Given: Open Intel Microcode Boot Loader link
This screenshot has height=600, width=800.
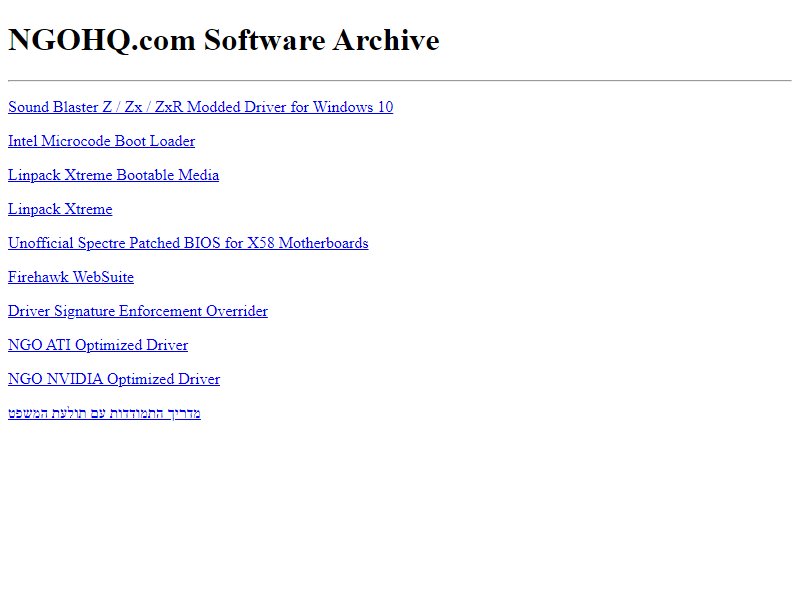Looking at the screenshot, I should (x=102, y=141).
